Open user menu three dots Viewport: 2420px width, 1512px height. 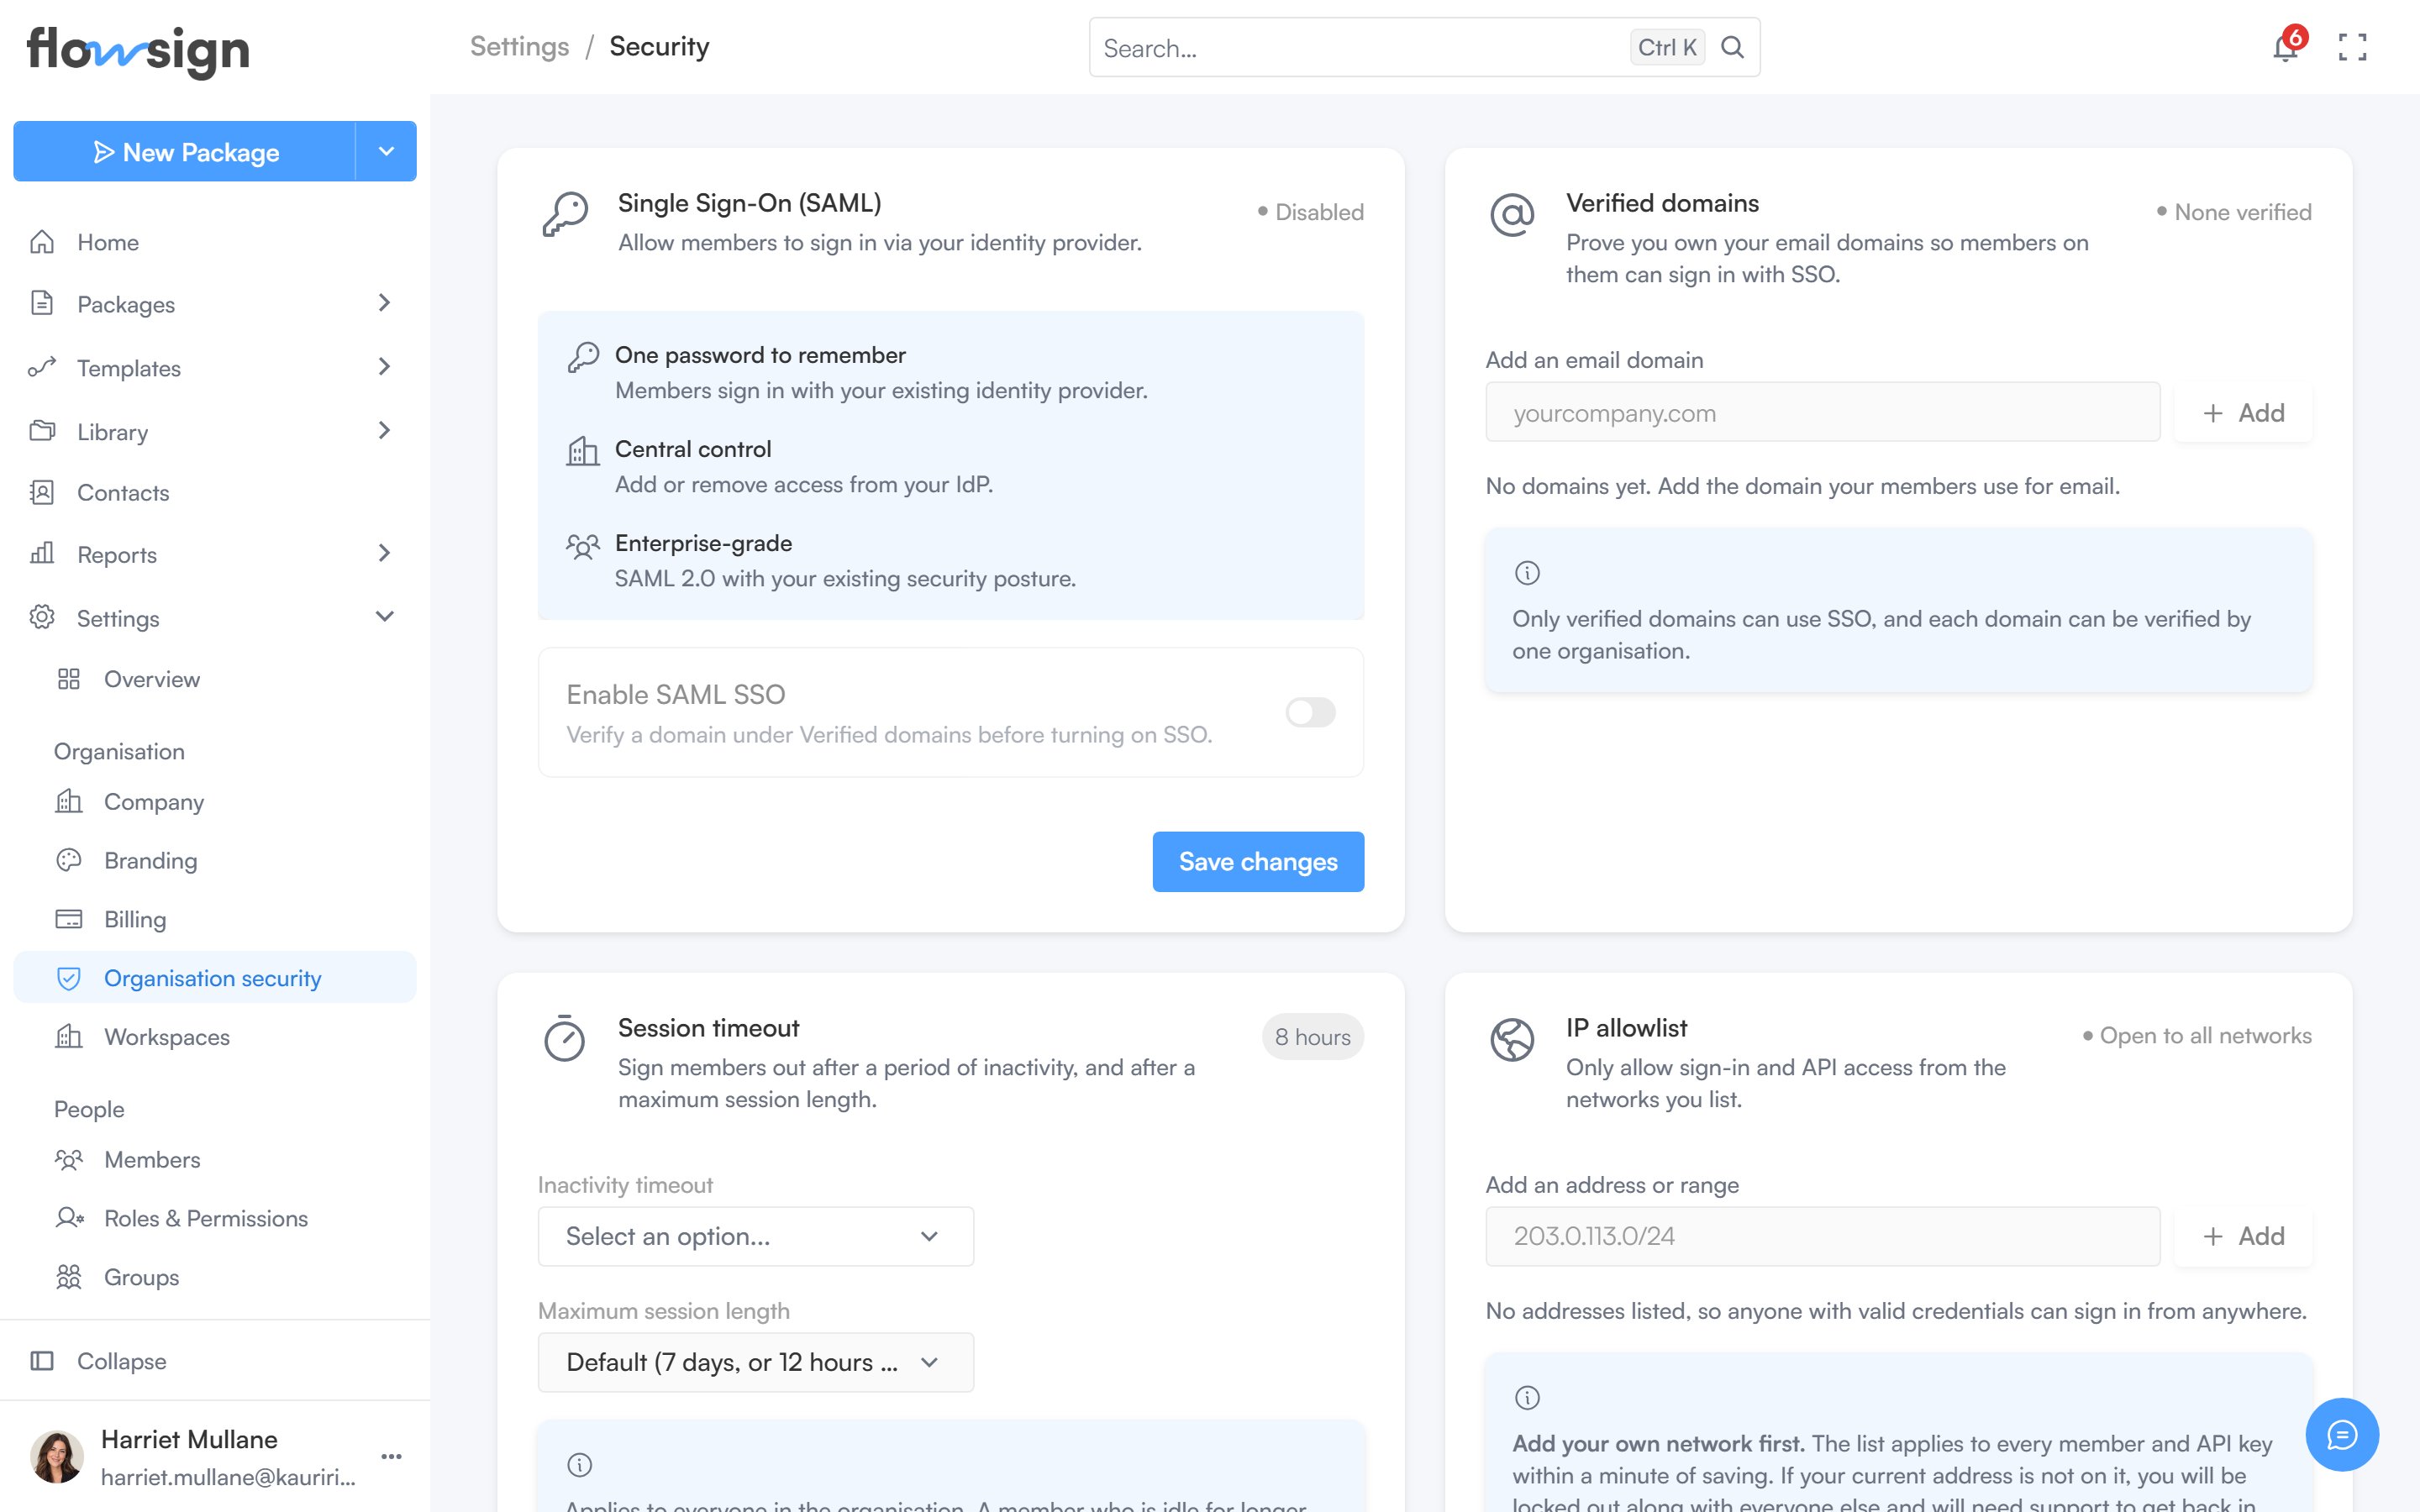point(391,1456)
